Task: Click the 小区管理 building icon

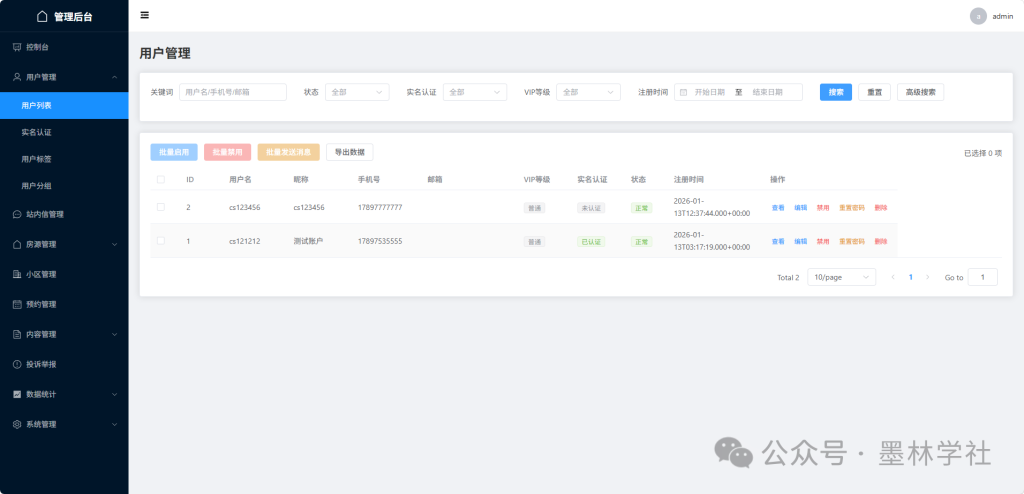Action: click(17, 274)
